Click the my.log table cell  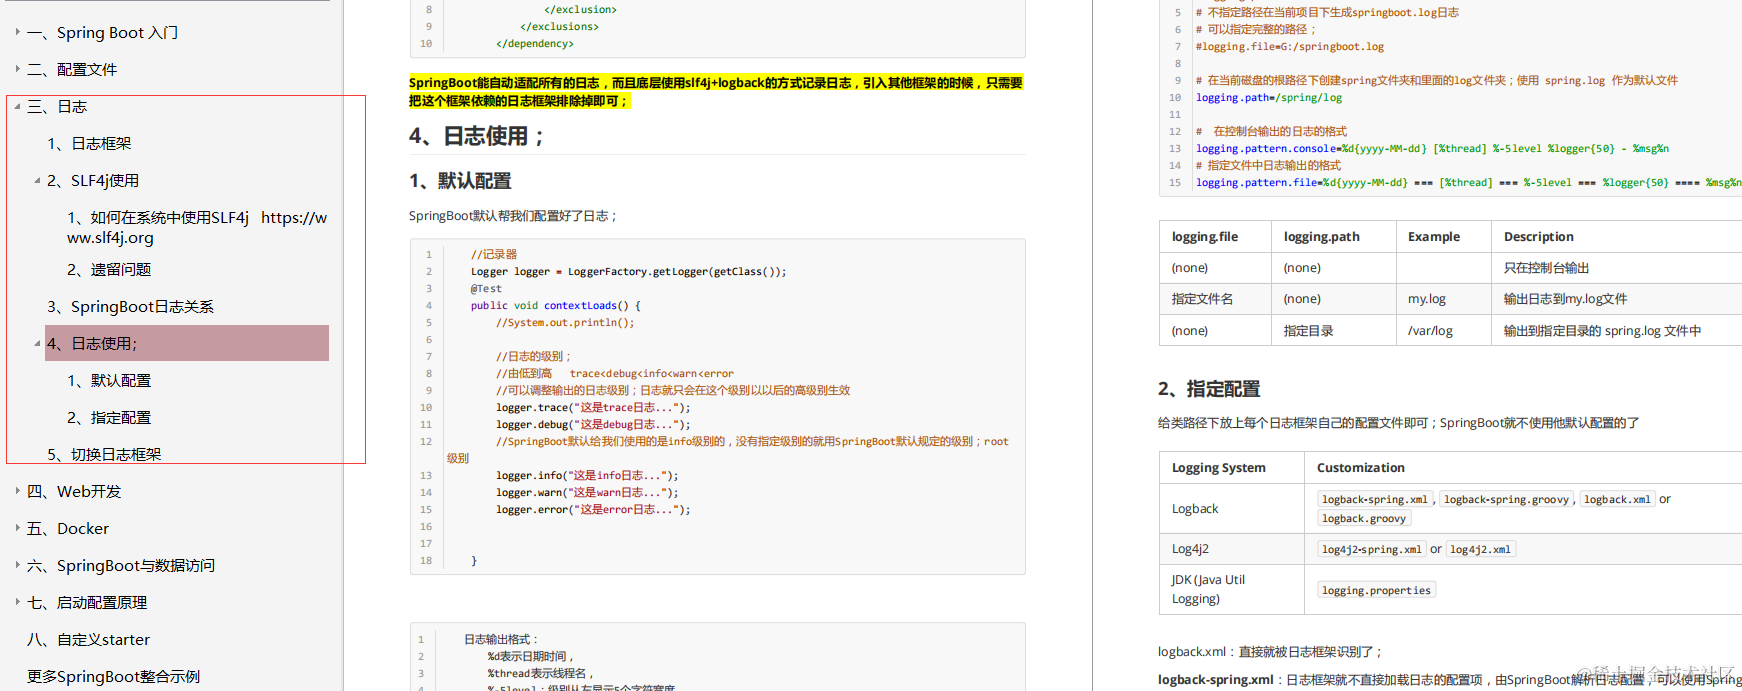[1427, 299]
